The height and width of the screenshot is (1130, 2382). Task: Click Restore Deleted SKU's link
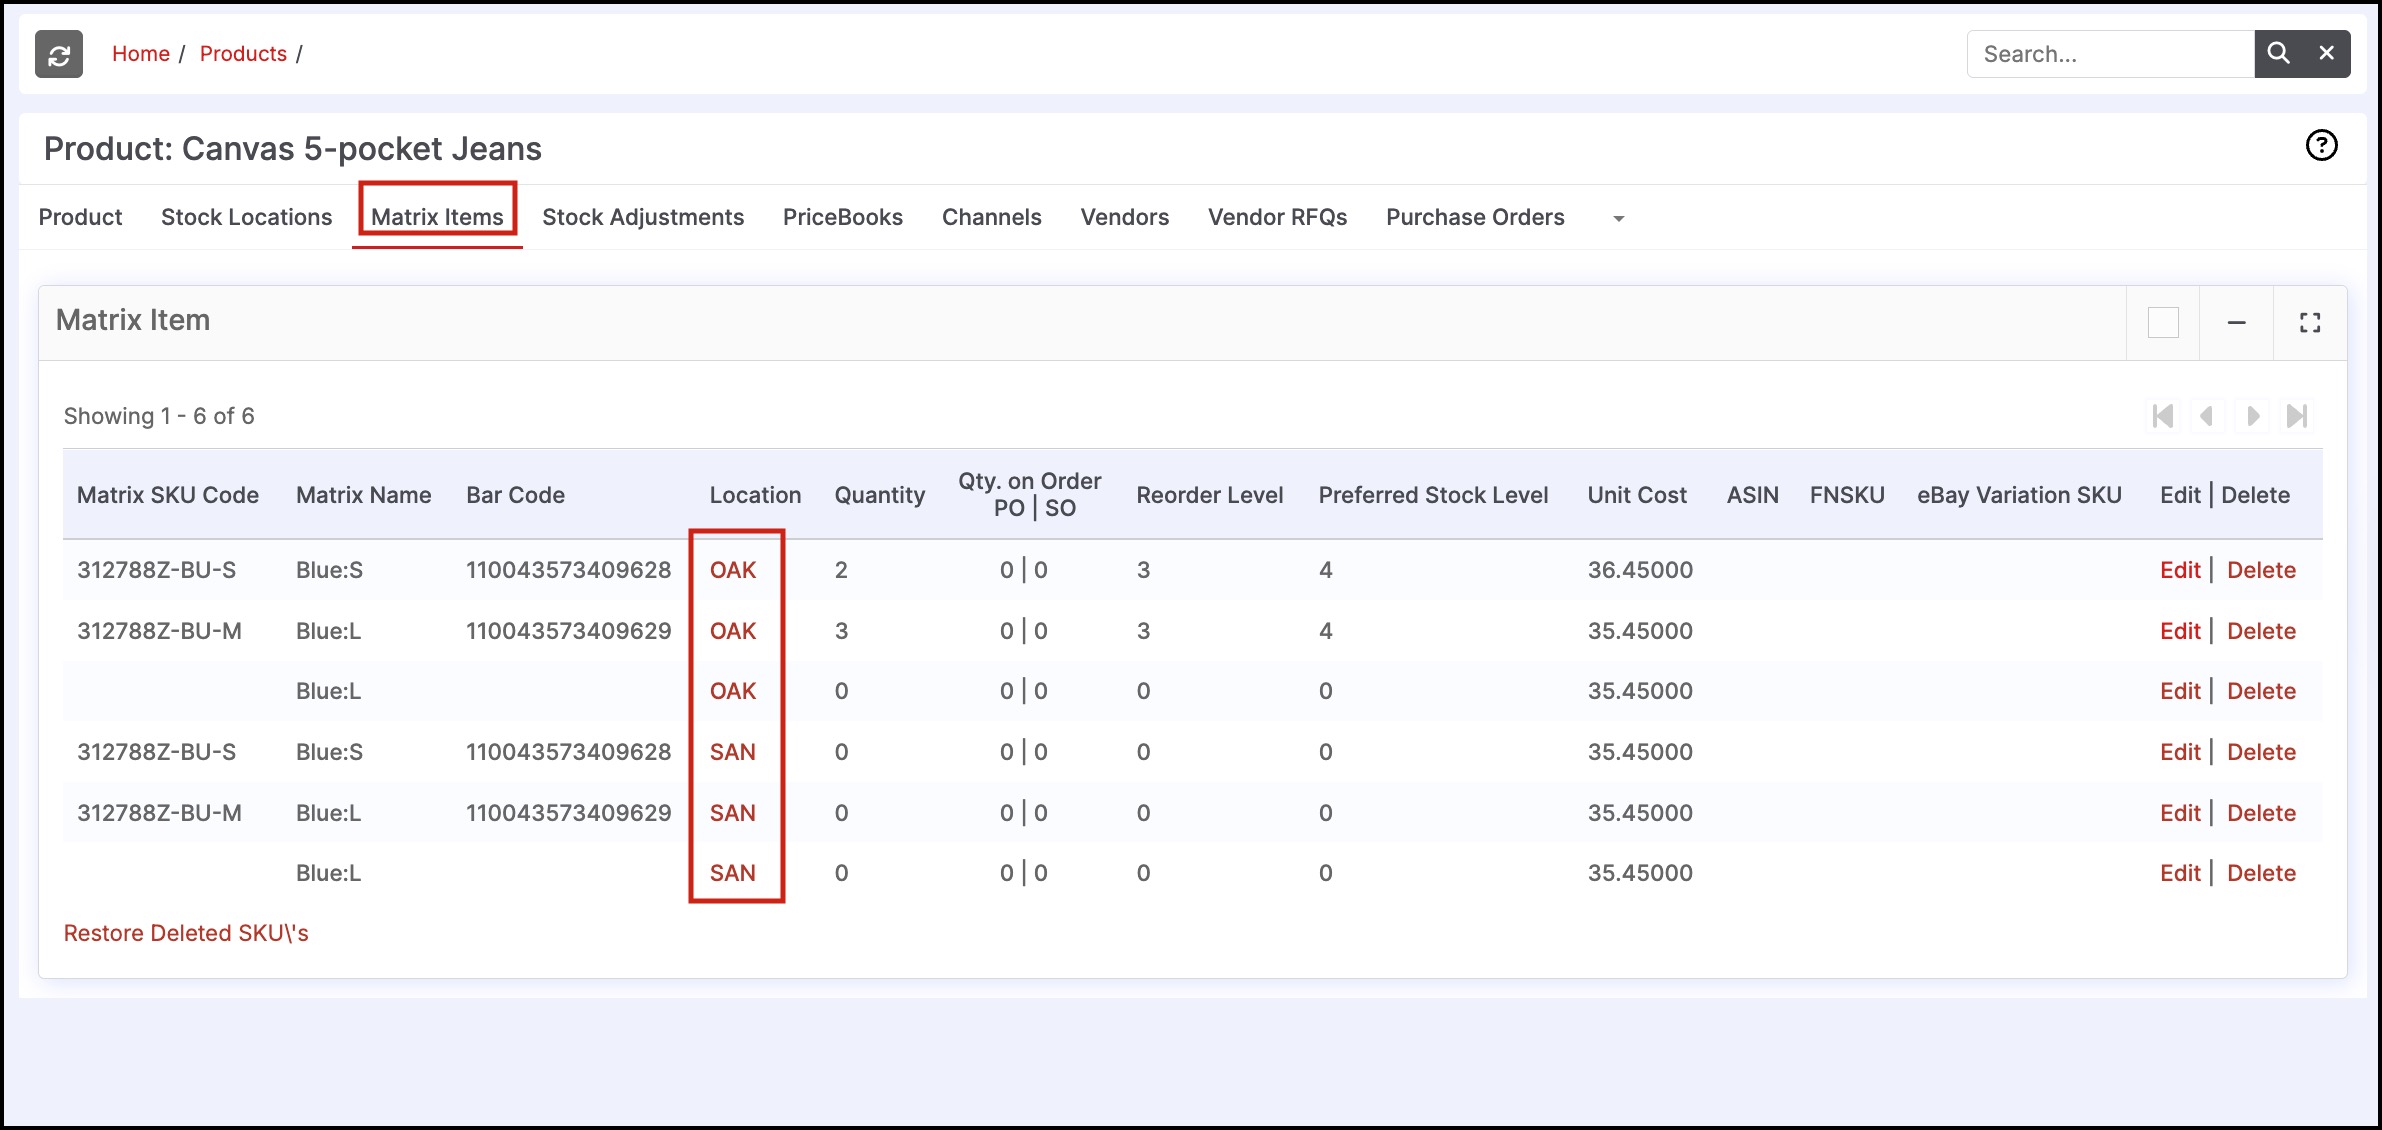(186, 933)
